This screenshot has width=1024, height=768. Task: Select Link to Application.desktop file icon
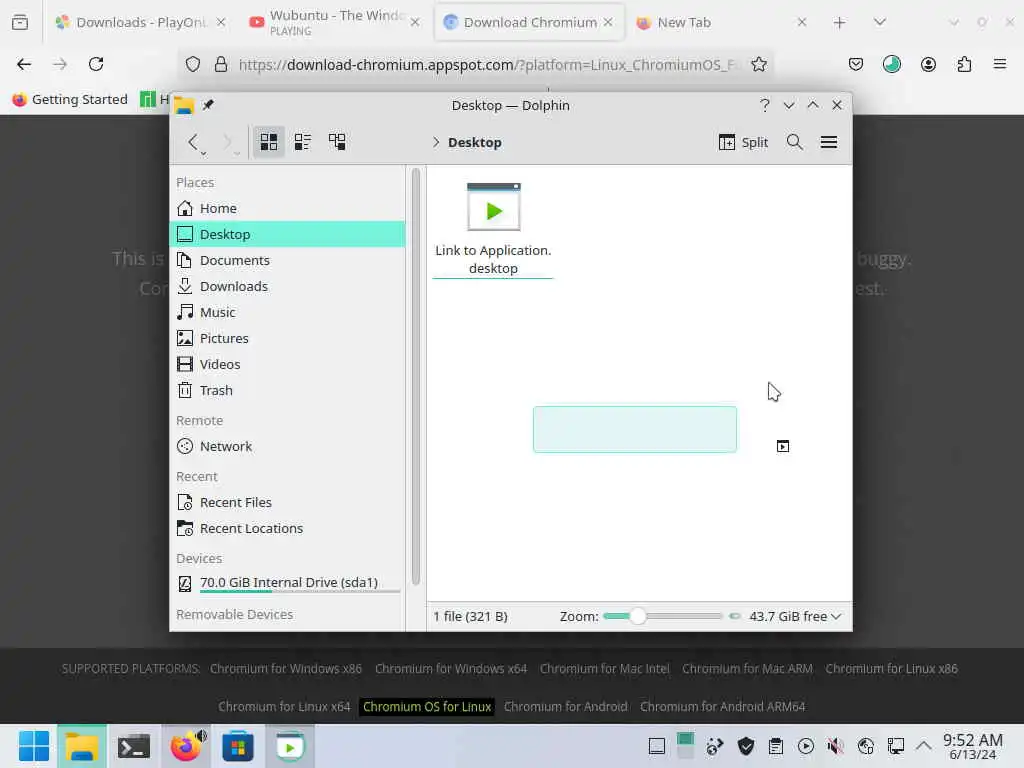[494, 207]
